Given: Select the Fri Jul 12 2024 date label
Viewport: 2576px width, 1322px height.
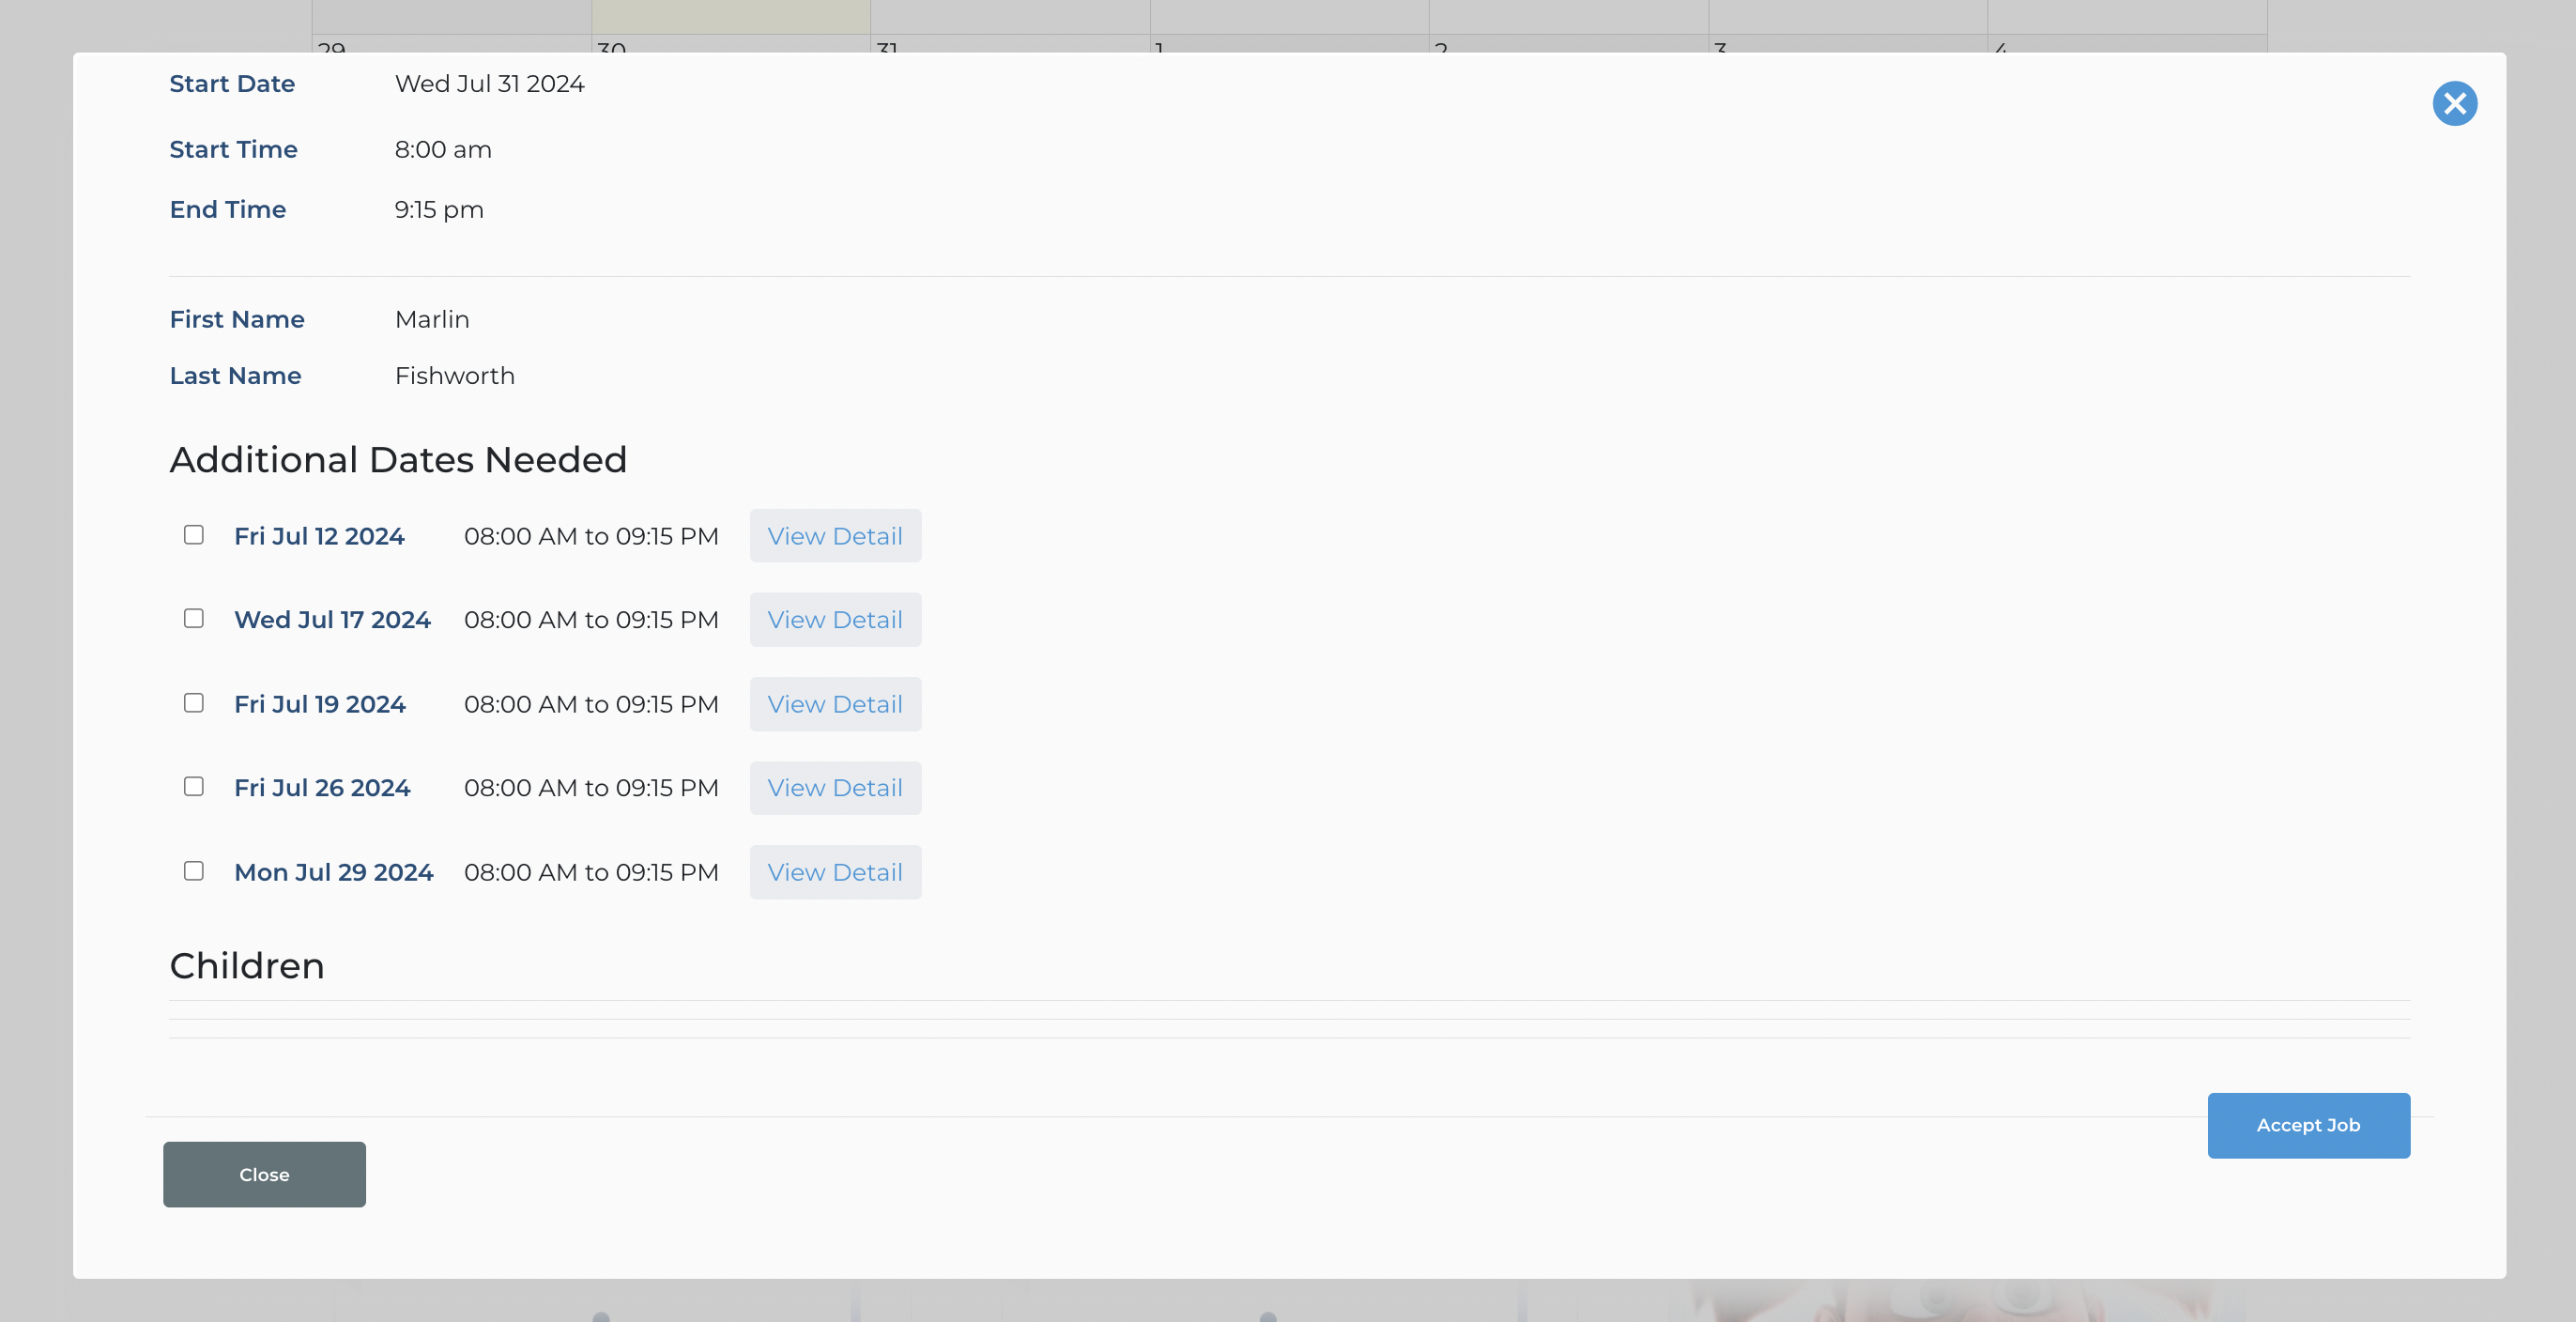Looking at the screenshot, I should coord(319,536).
